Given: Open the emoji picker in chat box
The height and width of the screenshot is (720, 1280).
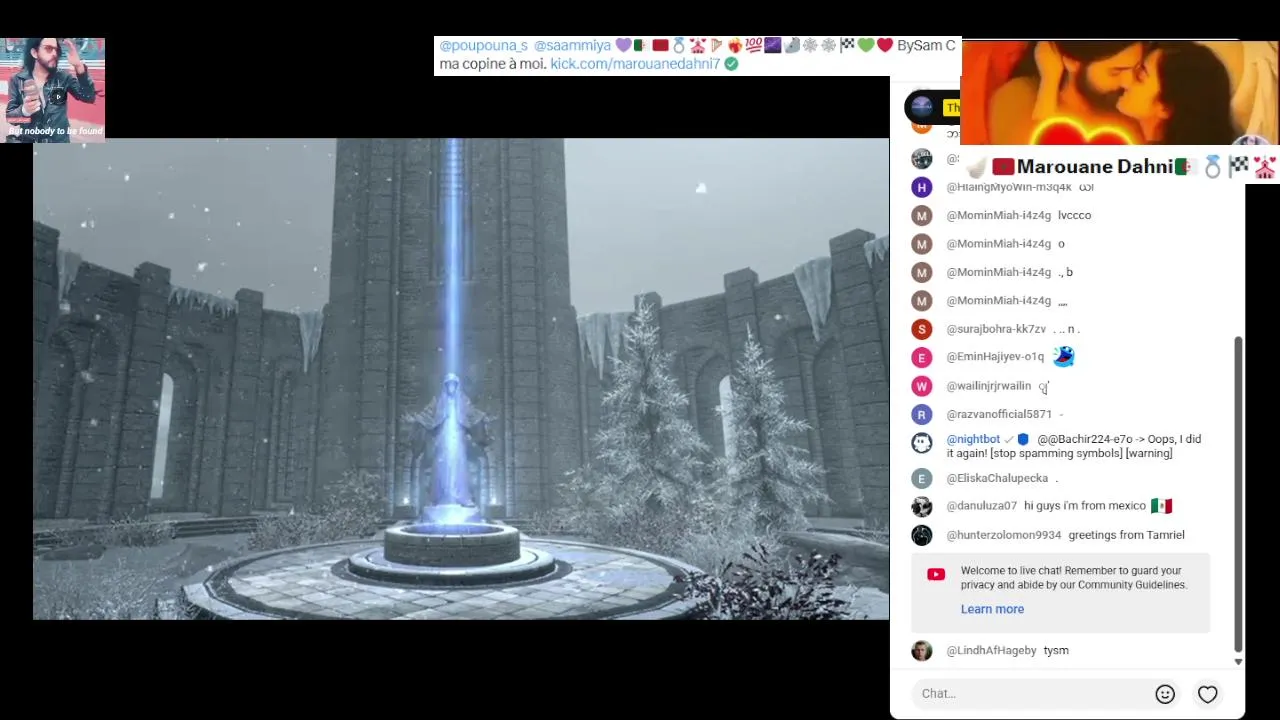Looking at the screenshot, I should (x=1165, y=694).
